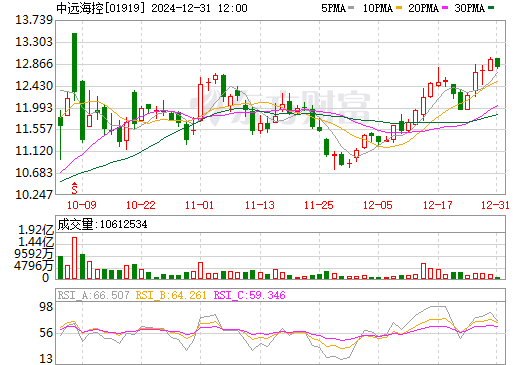Viewport: 520px width, 365px height.
Task: Click the RSI_B value label
Action: [x=171, y=295]
